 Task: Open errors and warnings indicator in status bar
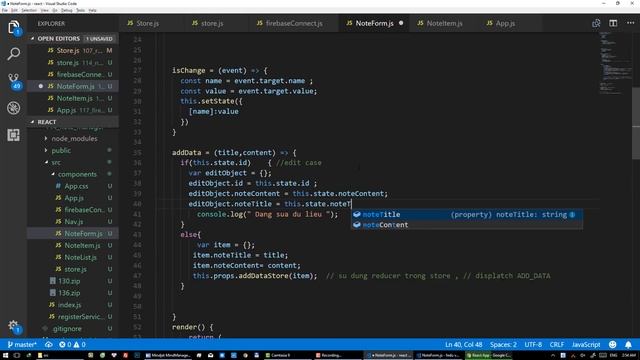[x=72, y=344]
